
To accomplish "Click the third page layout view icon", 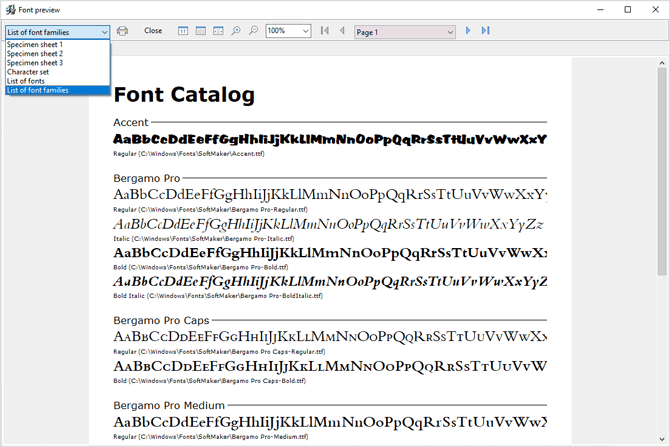I will [x=217, y=31].
